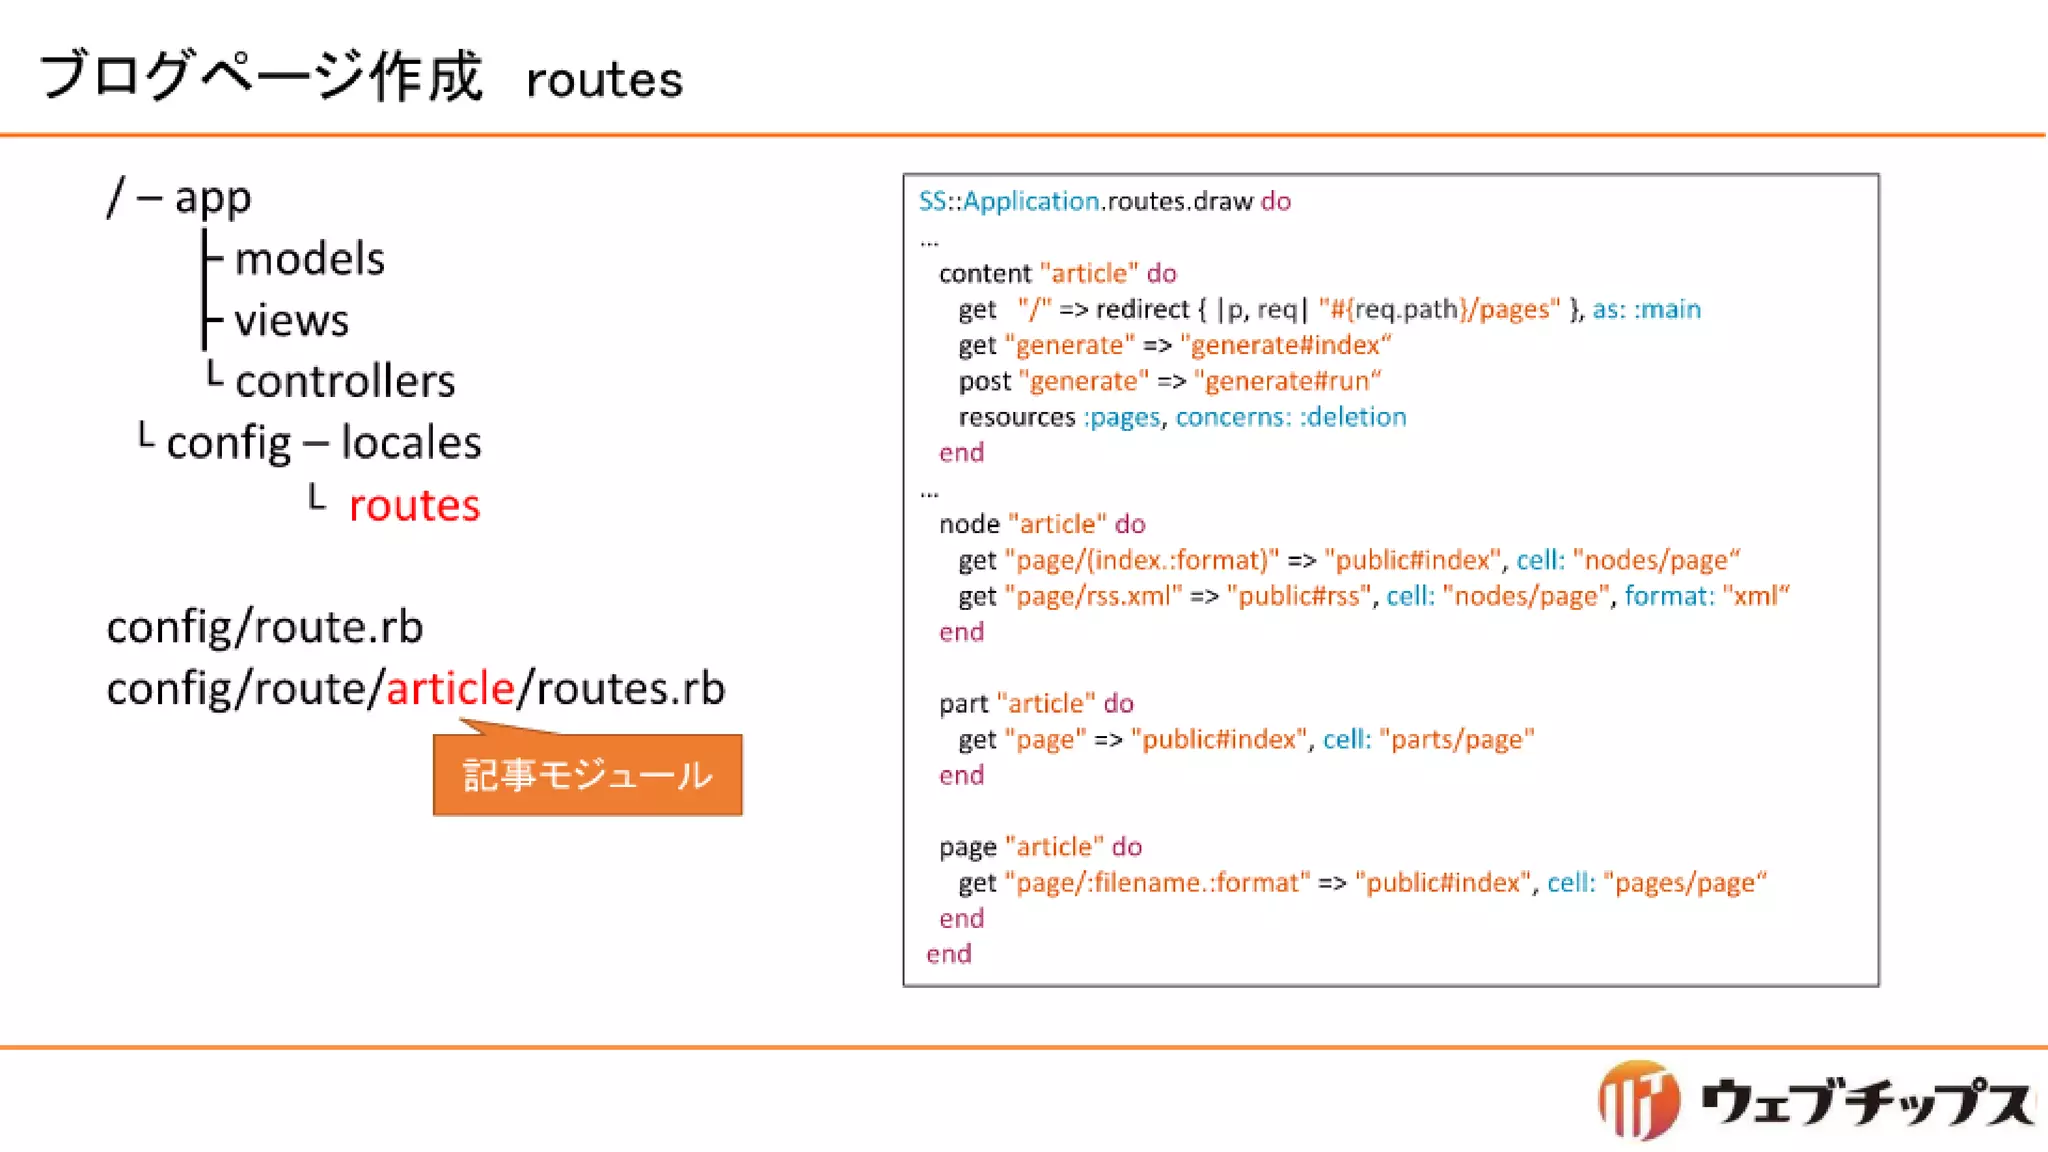The image size is (2048, 1152).
Task: Click the views folder in tree
Action: point(291,321)
